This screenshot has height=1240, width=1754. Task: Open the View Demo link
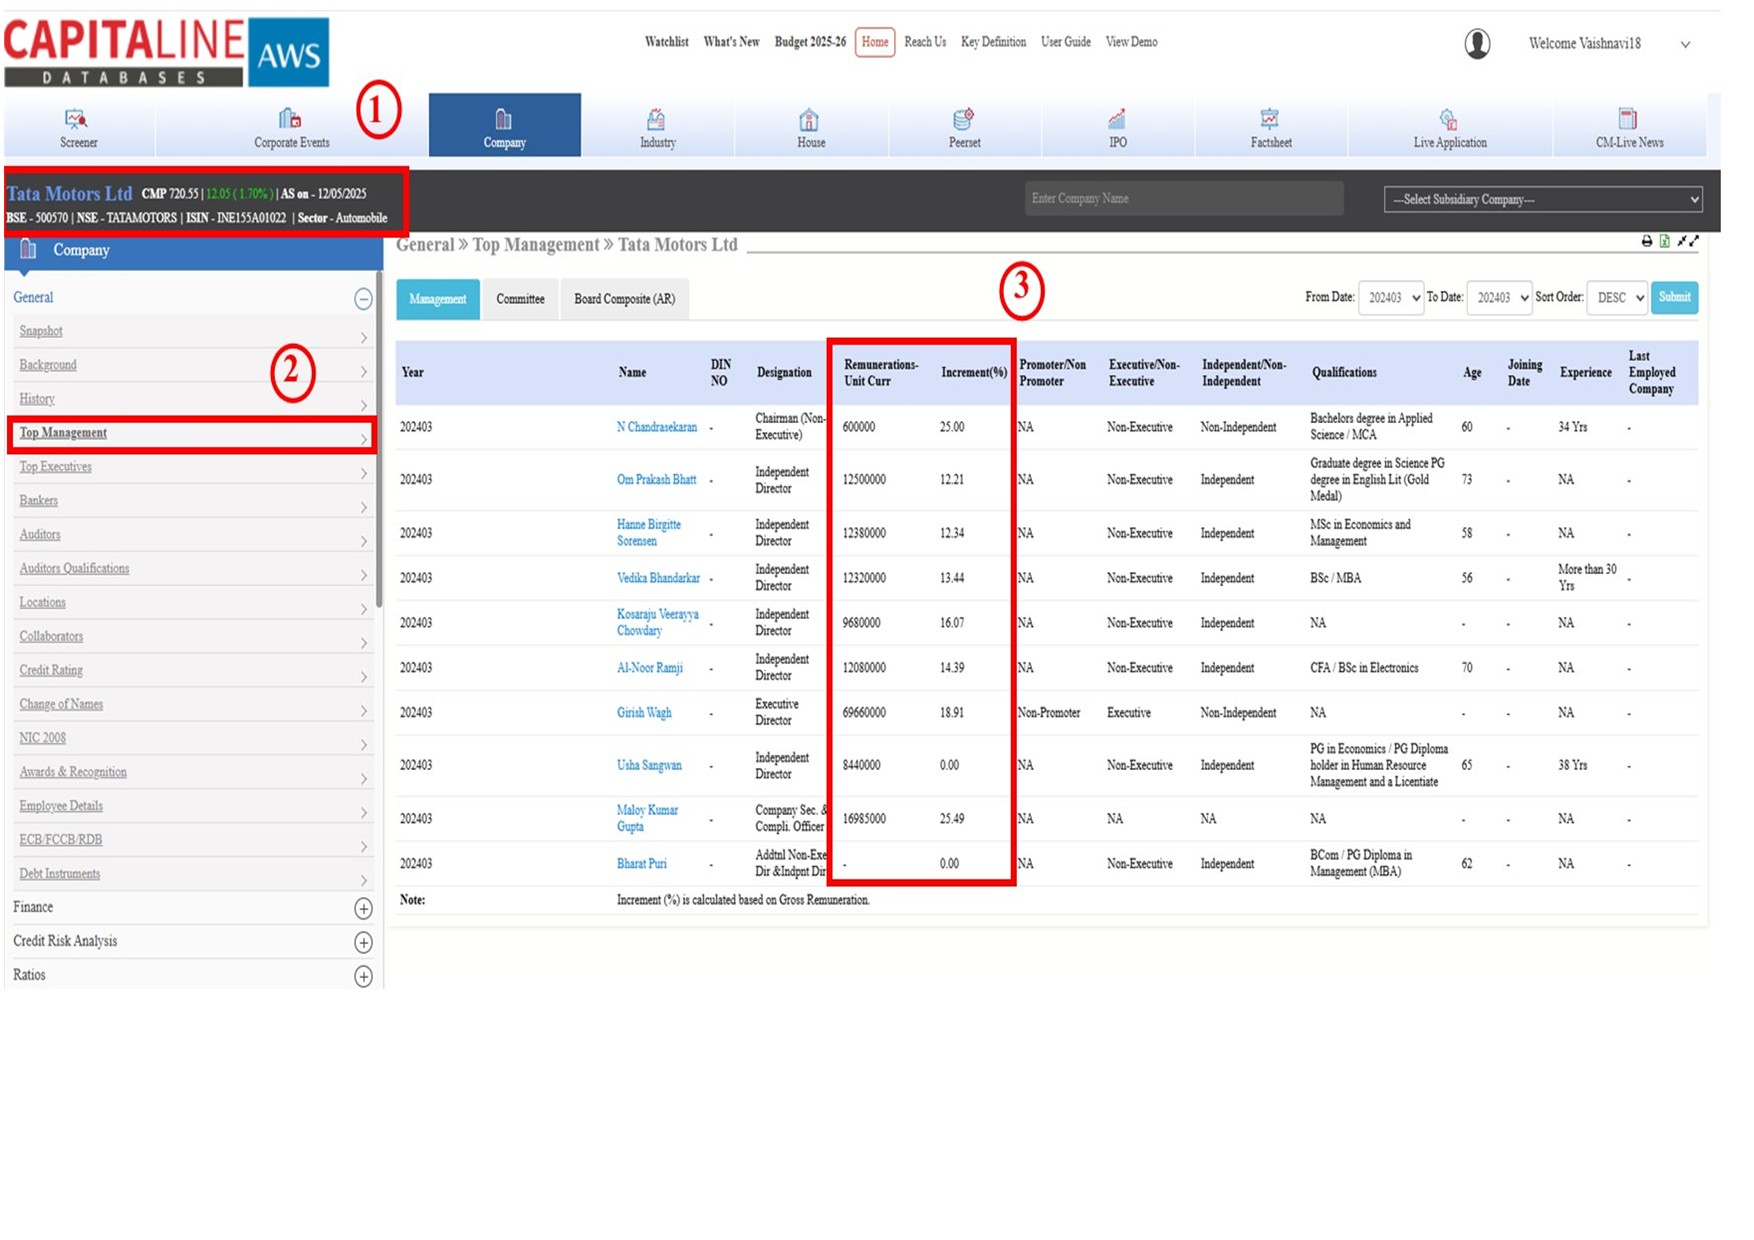(x=1131, y=42)
